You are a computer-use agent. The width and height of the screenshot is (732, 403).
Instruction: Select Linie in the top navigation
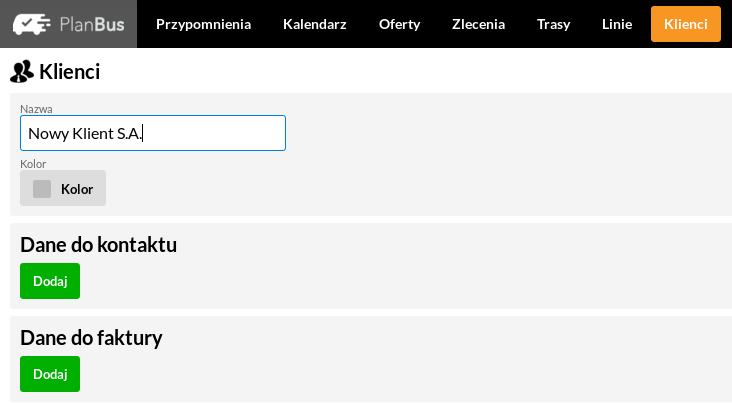(617, 24)
